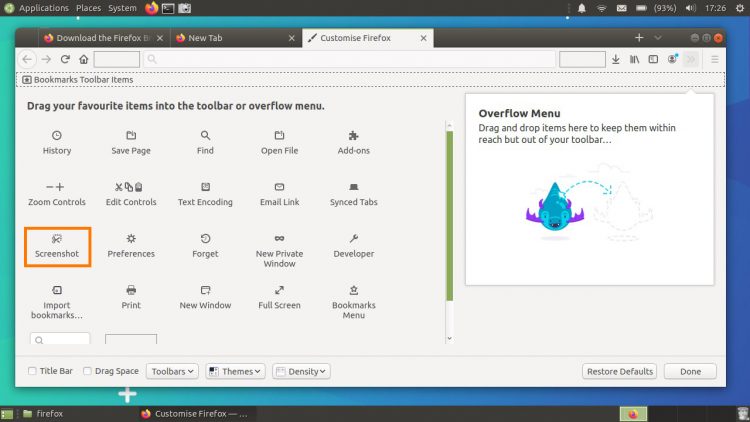Close the Download the Firefox tab
This screenshot has height=422, width=750.
[x=160, y=38]
